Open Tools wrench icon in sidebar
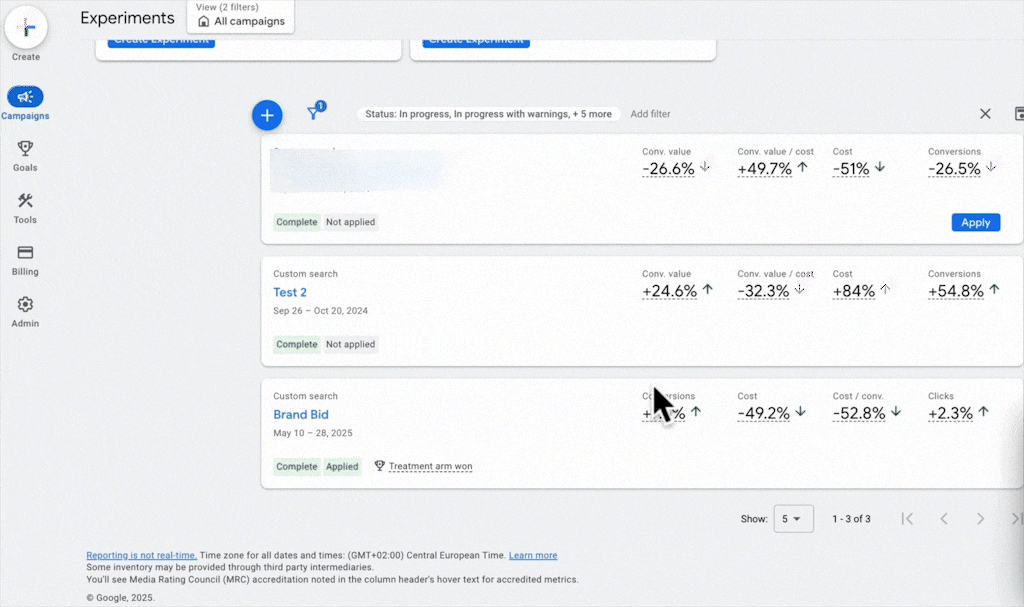1024x607 pixels. click(x=25, y=201)
